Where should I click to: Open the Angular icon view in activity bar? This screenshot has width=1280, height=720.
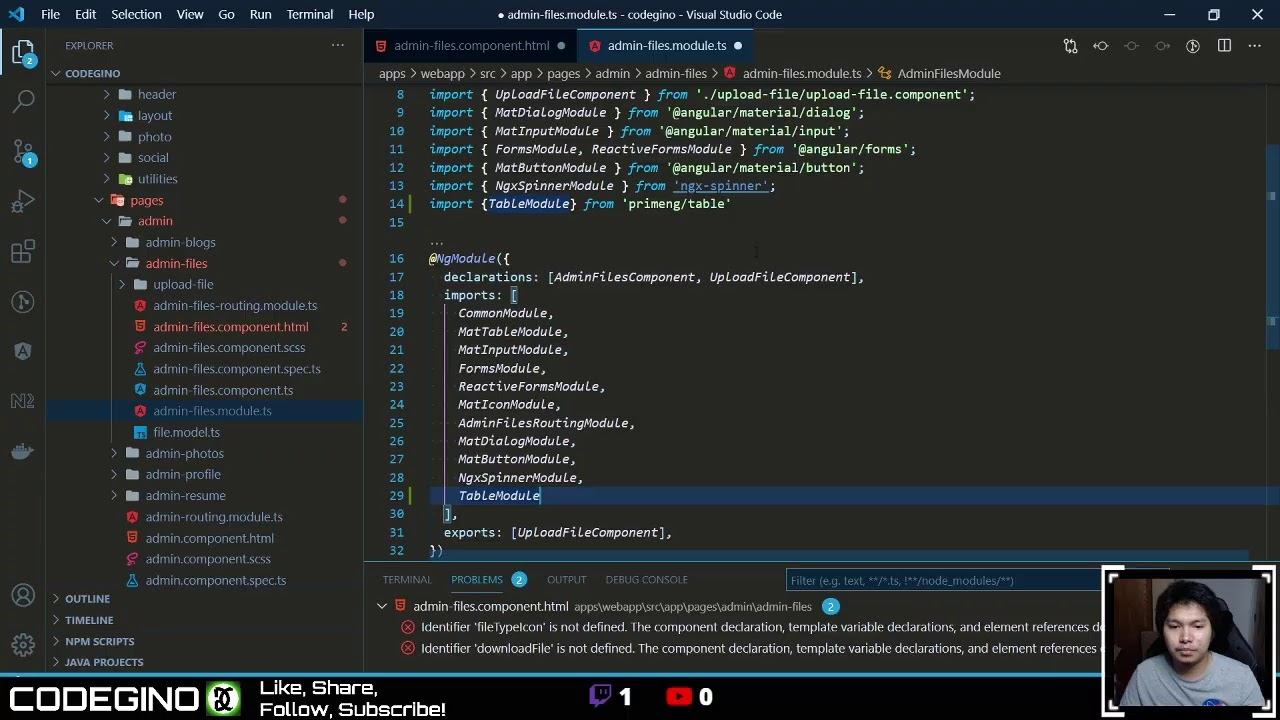24,351
